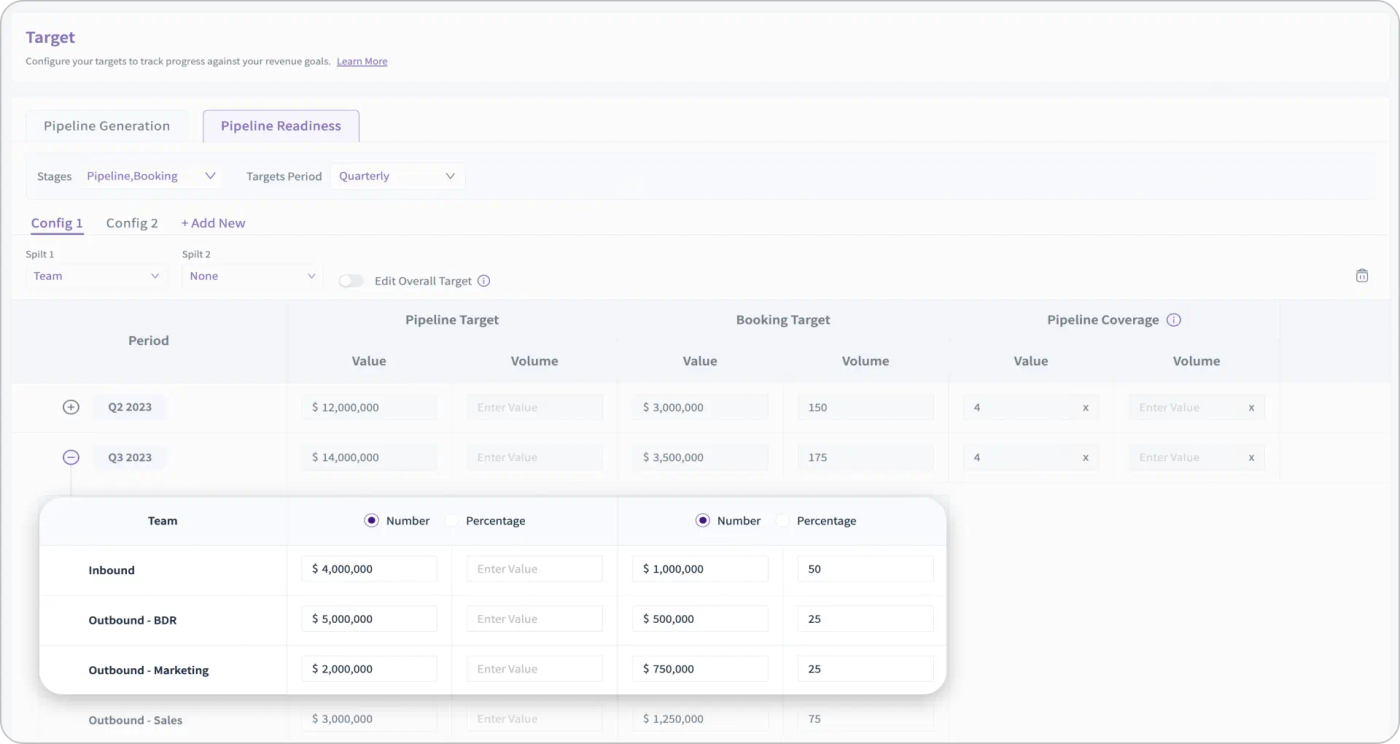Click Q3 2023 pipeline value $14,000,000 field
This screenshot has width=1400, height=744.
tap(369, 457)
